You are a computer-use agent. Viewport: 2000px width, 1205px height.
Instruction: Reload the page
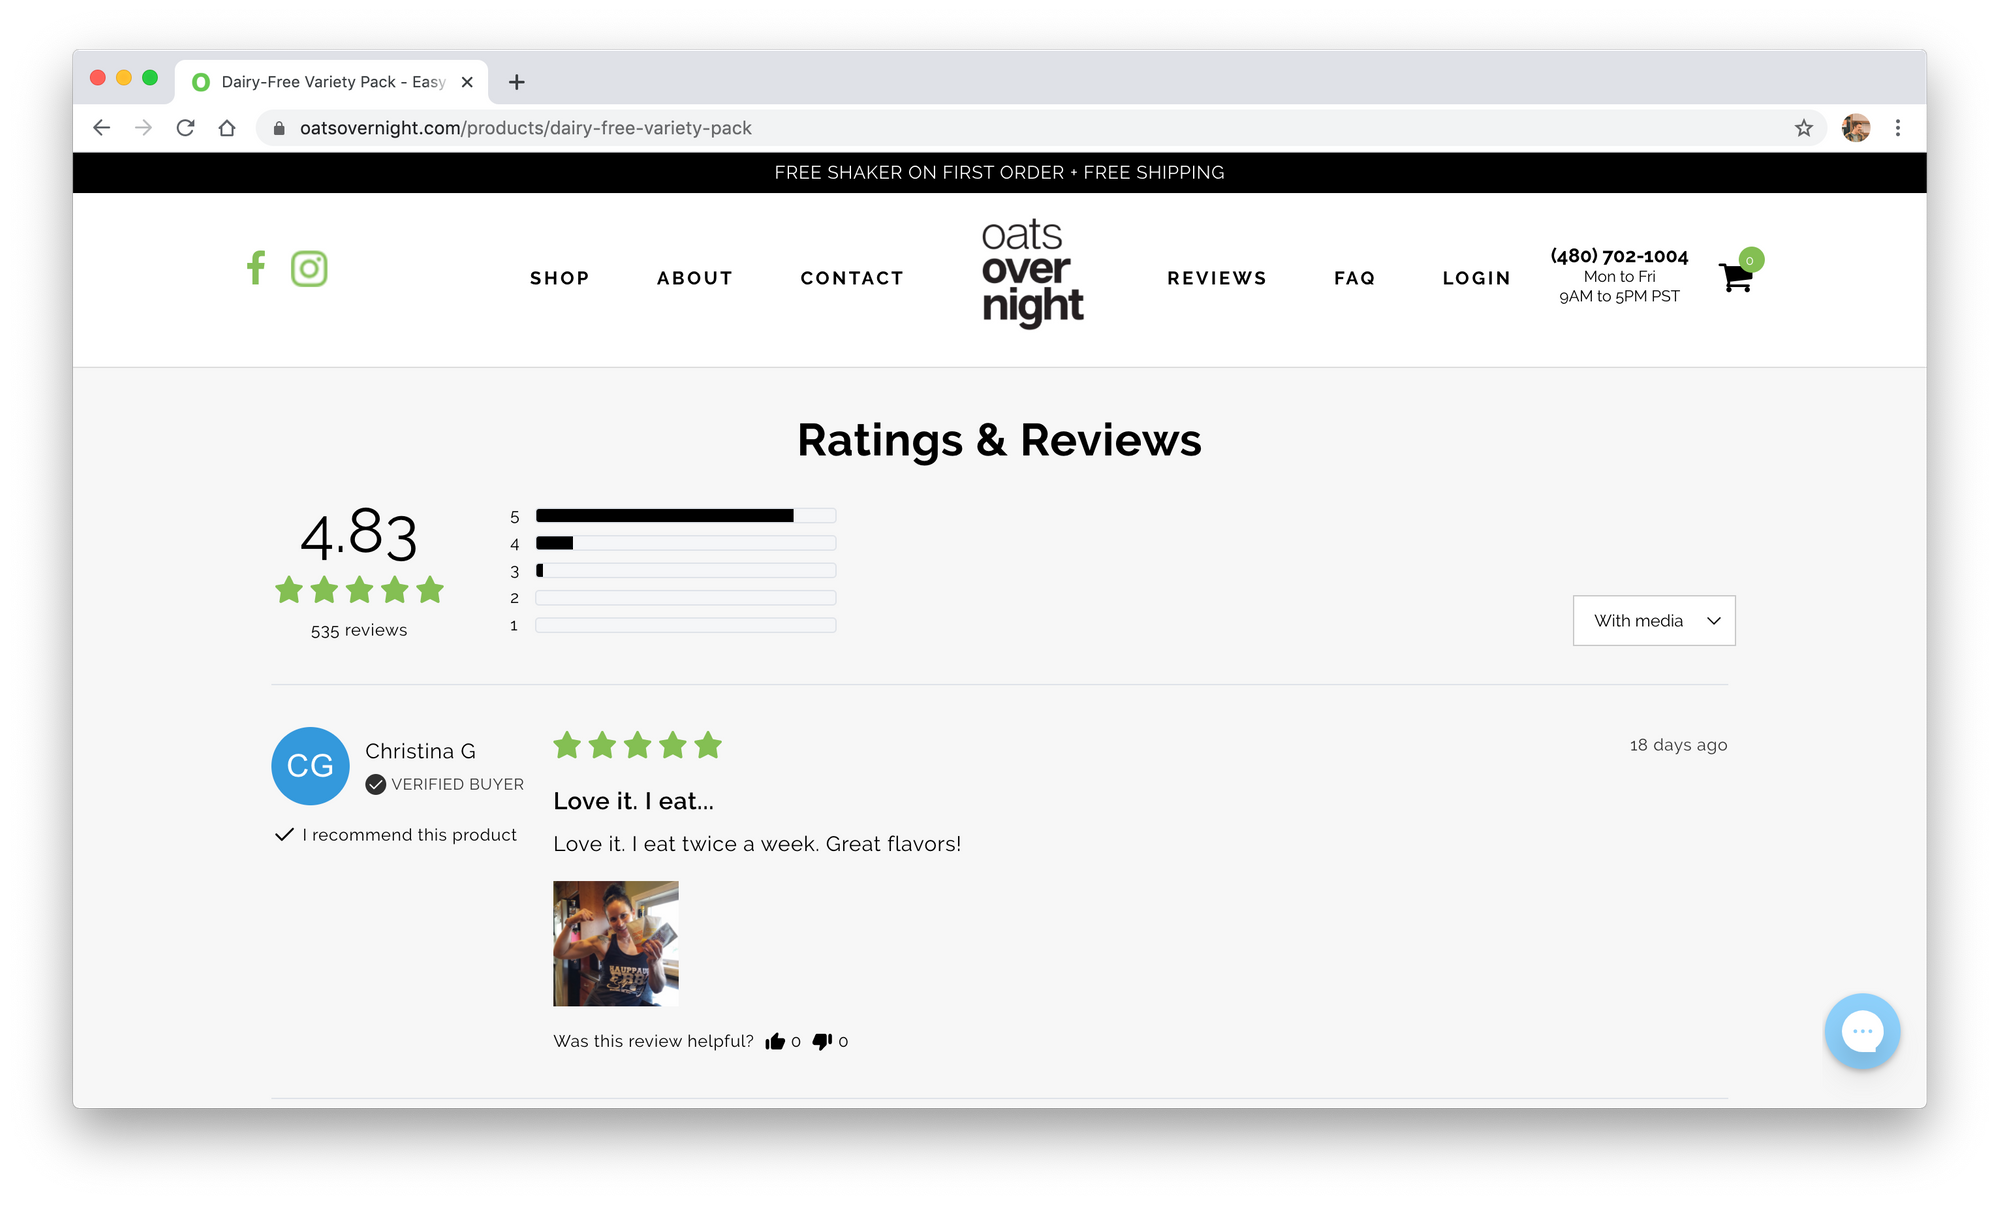[x=186, y=128]
